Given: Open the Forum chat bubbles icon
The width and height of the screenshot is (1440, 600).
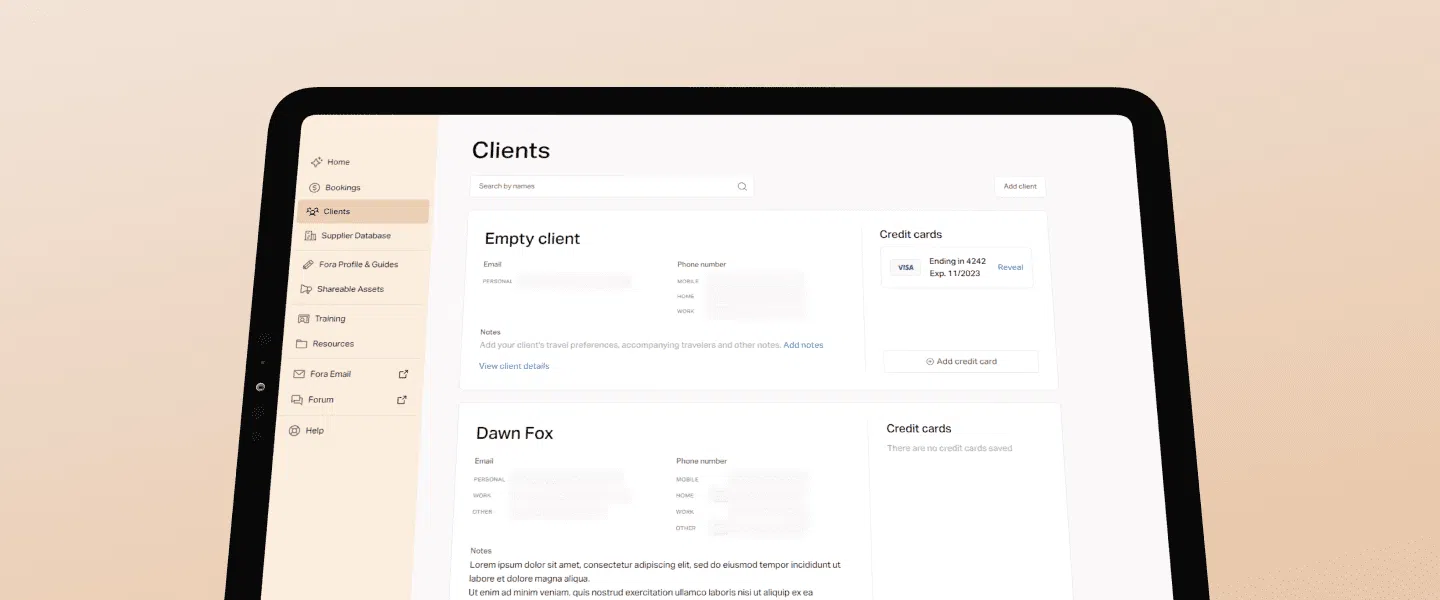Looking at the screenshot, I should point(296,399).
